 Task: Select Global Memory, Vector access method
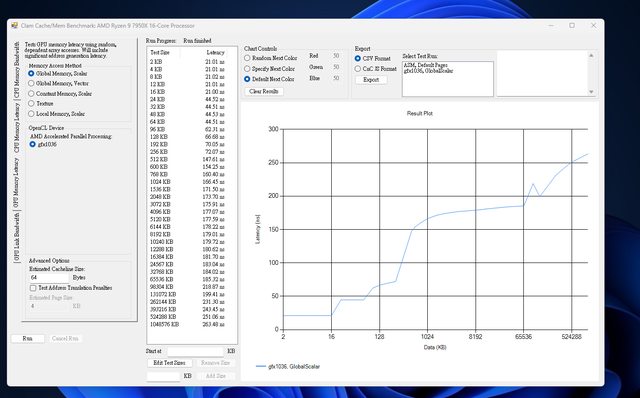(58, 83)
